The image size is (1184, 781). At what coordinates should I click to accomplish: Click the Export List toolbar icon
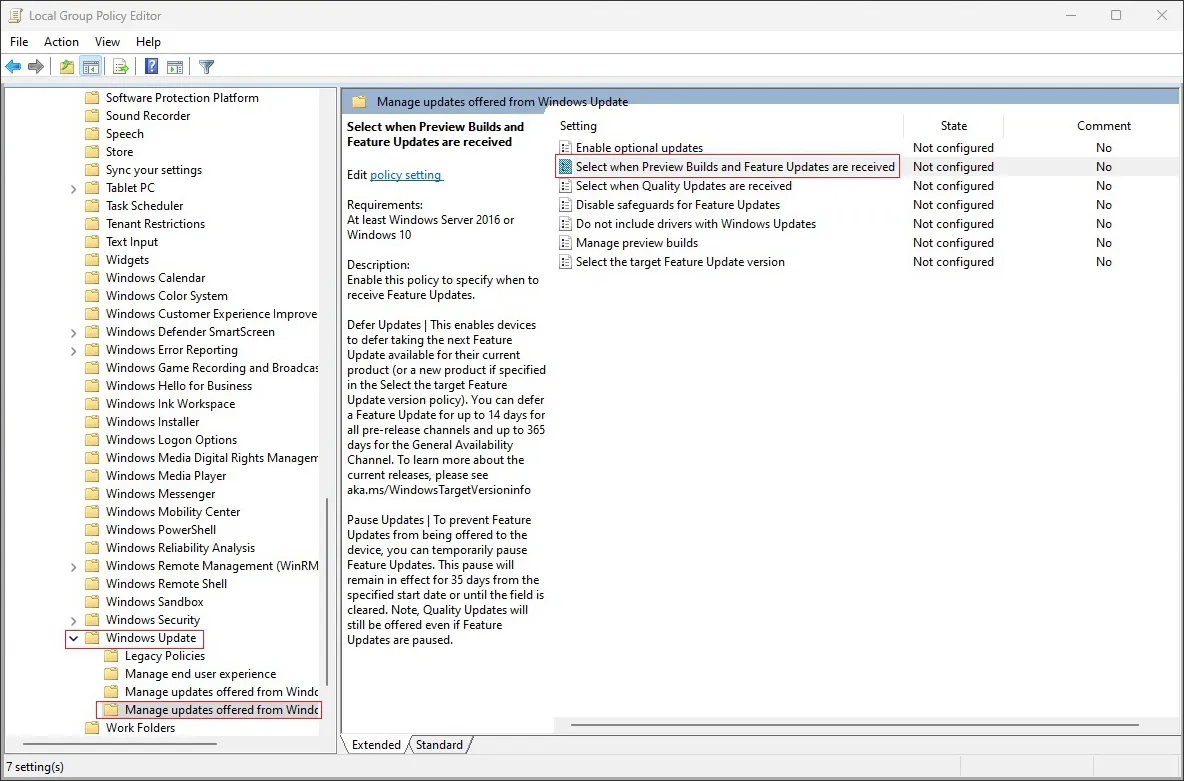(121, 67)
